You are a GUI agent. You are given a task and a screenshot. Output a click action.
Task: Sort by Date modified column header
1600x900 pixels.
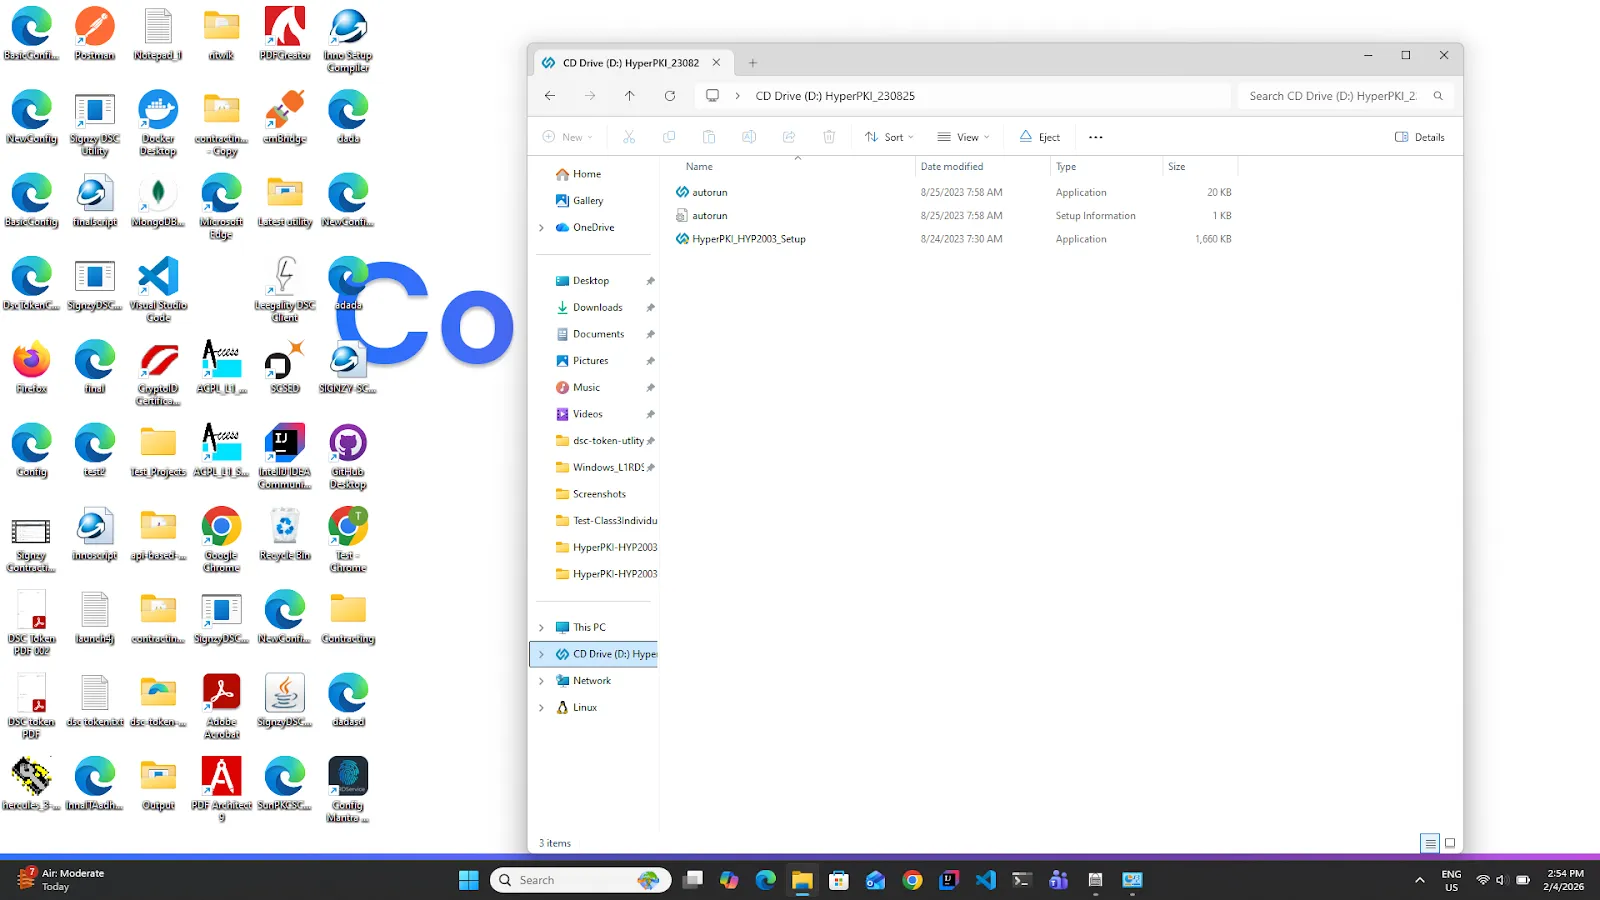tap(952, 167)
